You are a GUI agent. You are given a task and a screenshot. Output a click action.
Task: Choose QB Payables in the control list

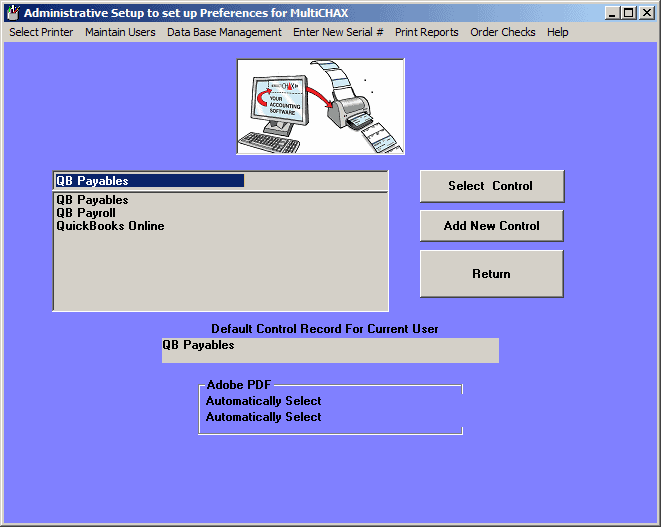92,200
